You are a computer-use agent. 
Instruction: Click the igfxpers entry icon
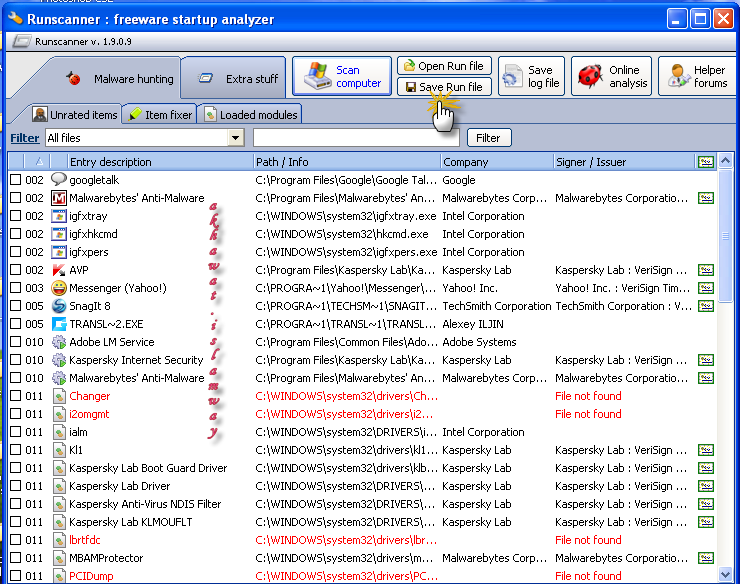[59, 252]
